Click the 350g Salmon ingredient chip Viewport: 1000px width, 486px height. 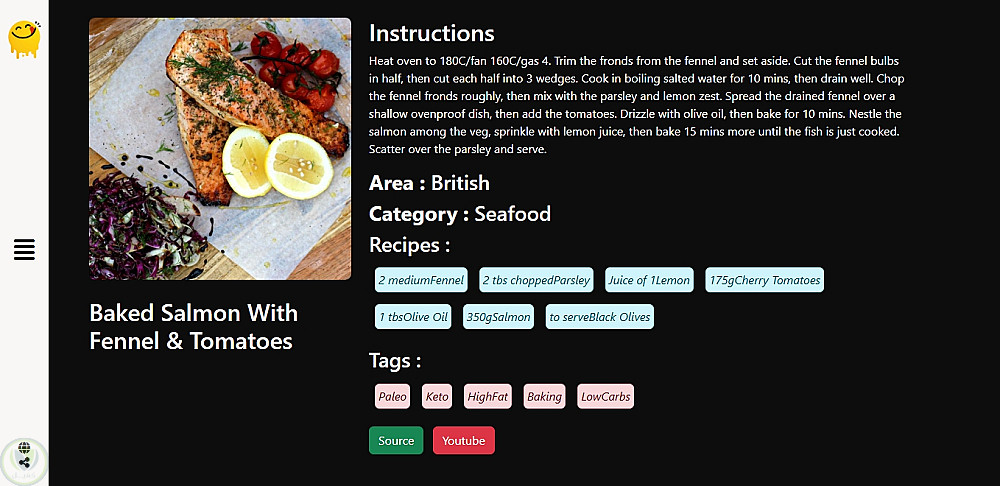pos(498,317)
